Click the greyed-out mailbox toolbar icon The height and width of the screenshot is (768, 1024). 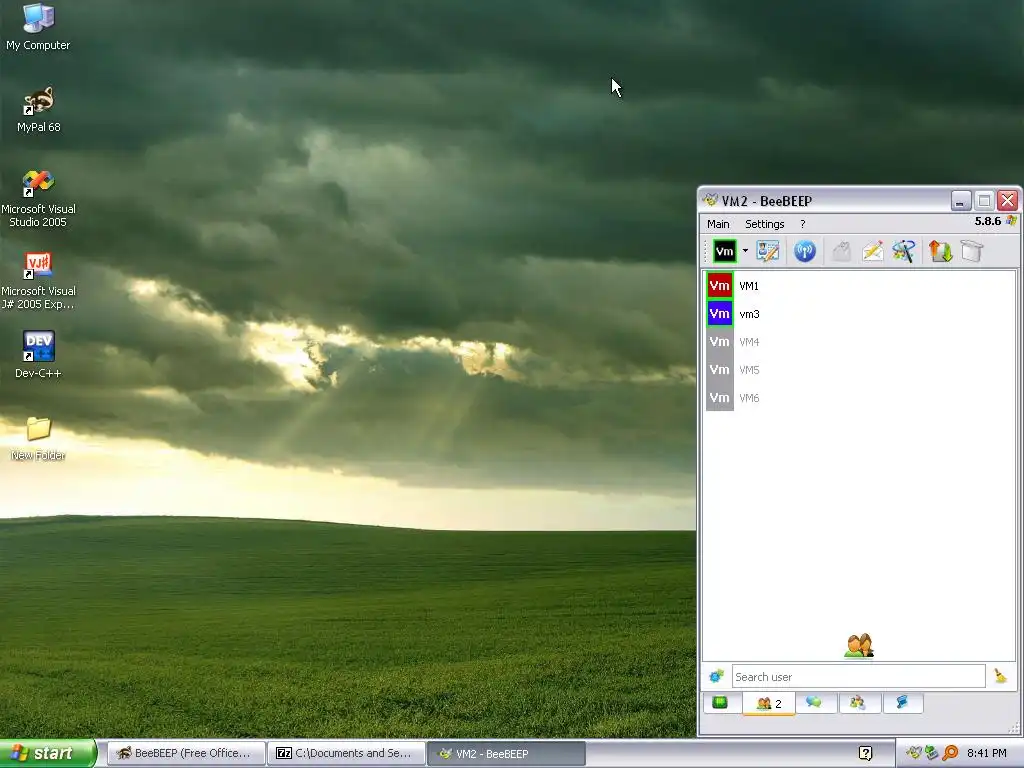tap(842, 251)
